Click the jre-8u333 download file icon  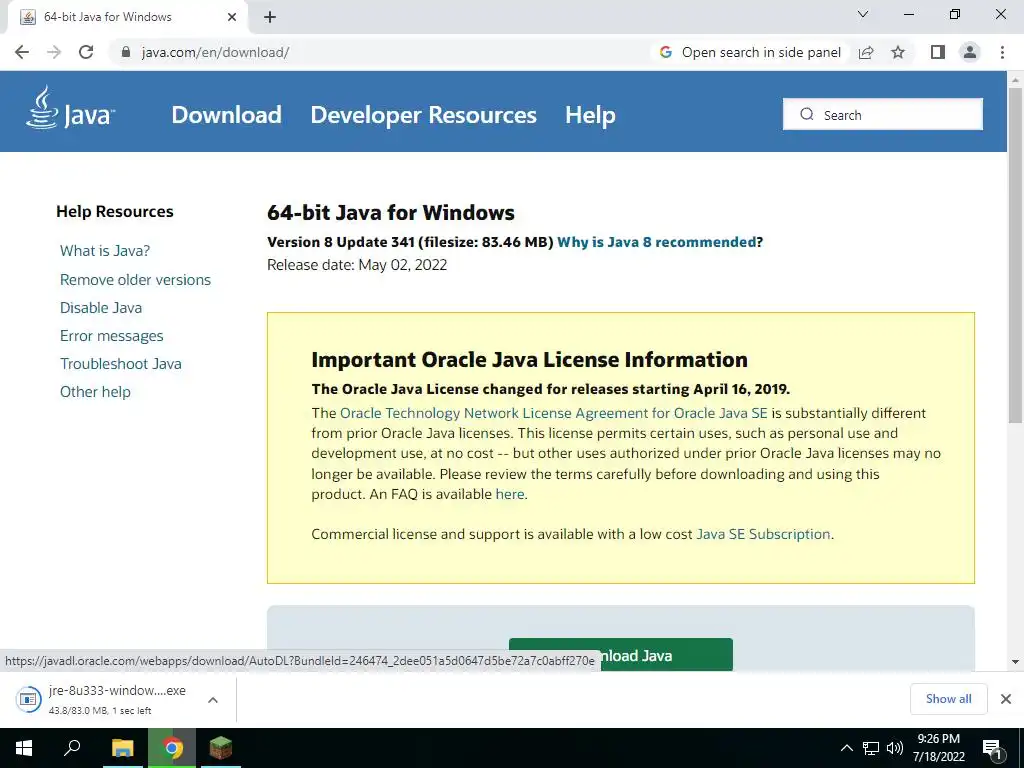tap(28, 699)
